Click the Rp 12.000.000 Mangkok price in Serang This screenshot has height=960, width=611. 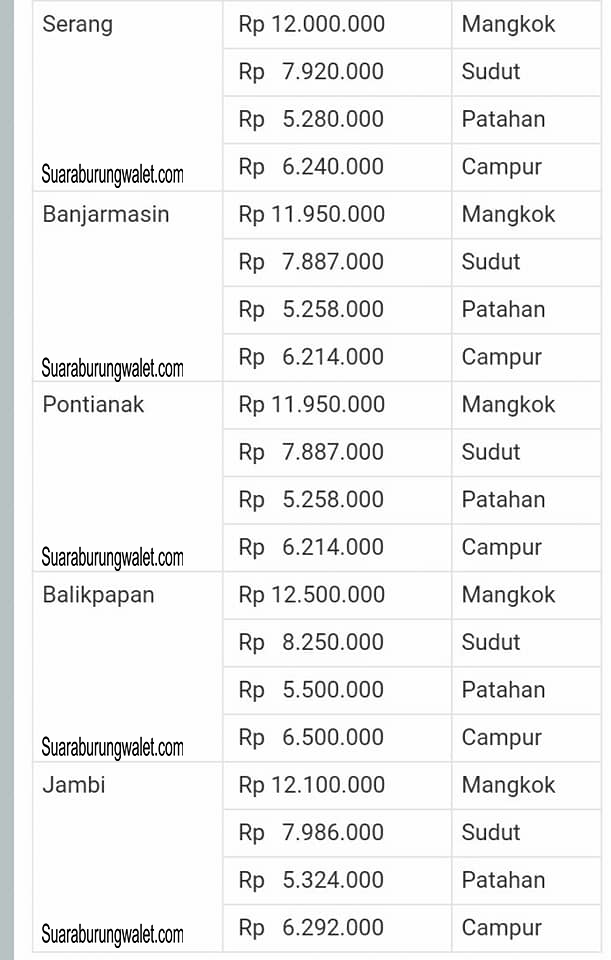click(x=312, y=24)
